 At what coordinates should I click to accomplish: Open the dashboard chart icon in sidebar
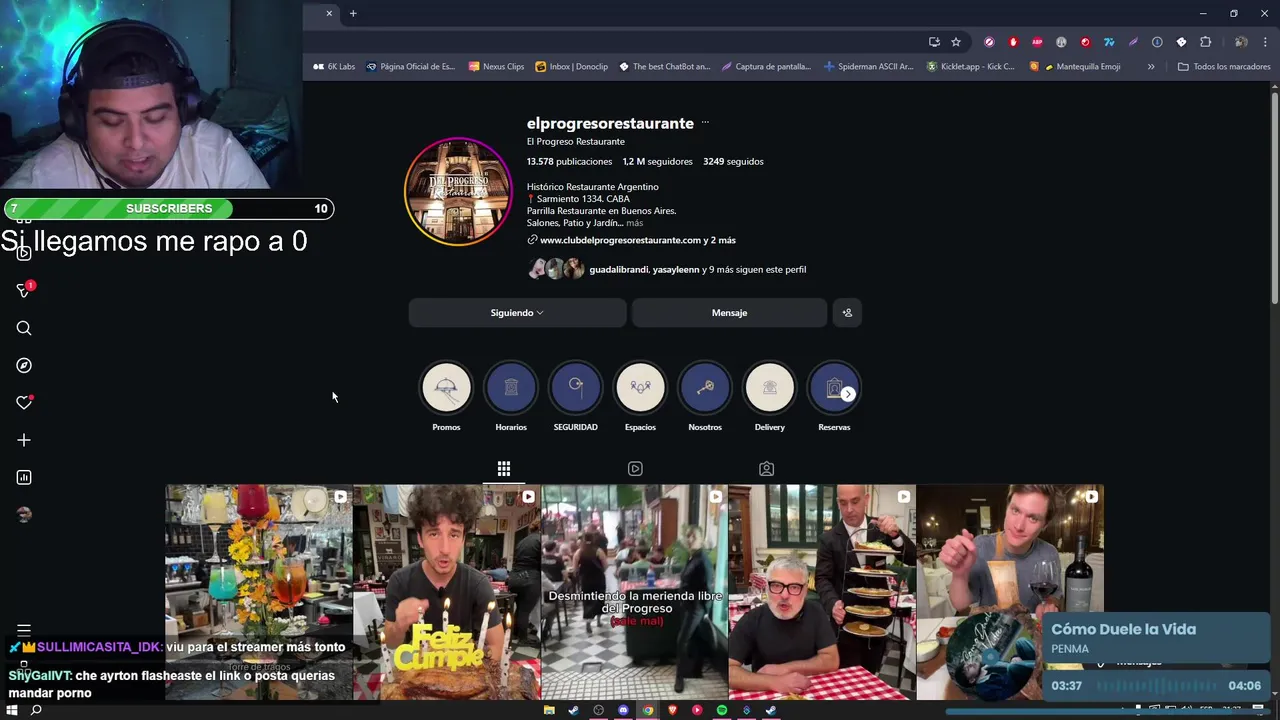click(24, 477)
